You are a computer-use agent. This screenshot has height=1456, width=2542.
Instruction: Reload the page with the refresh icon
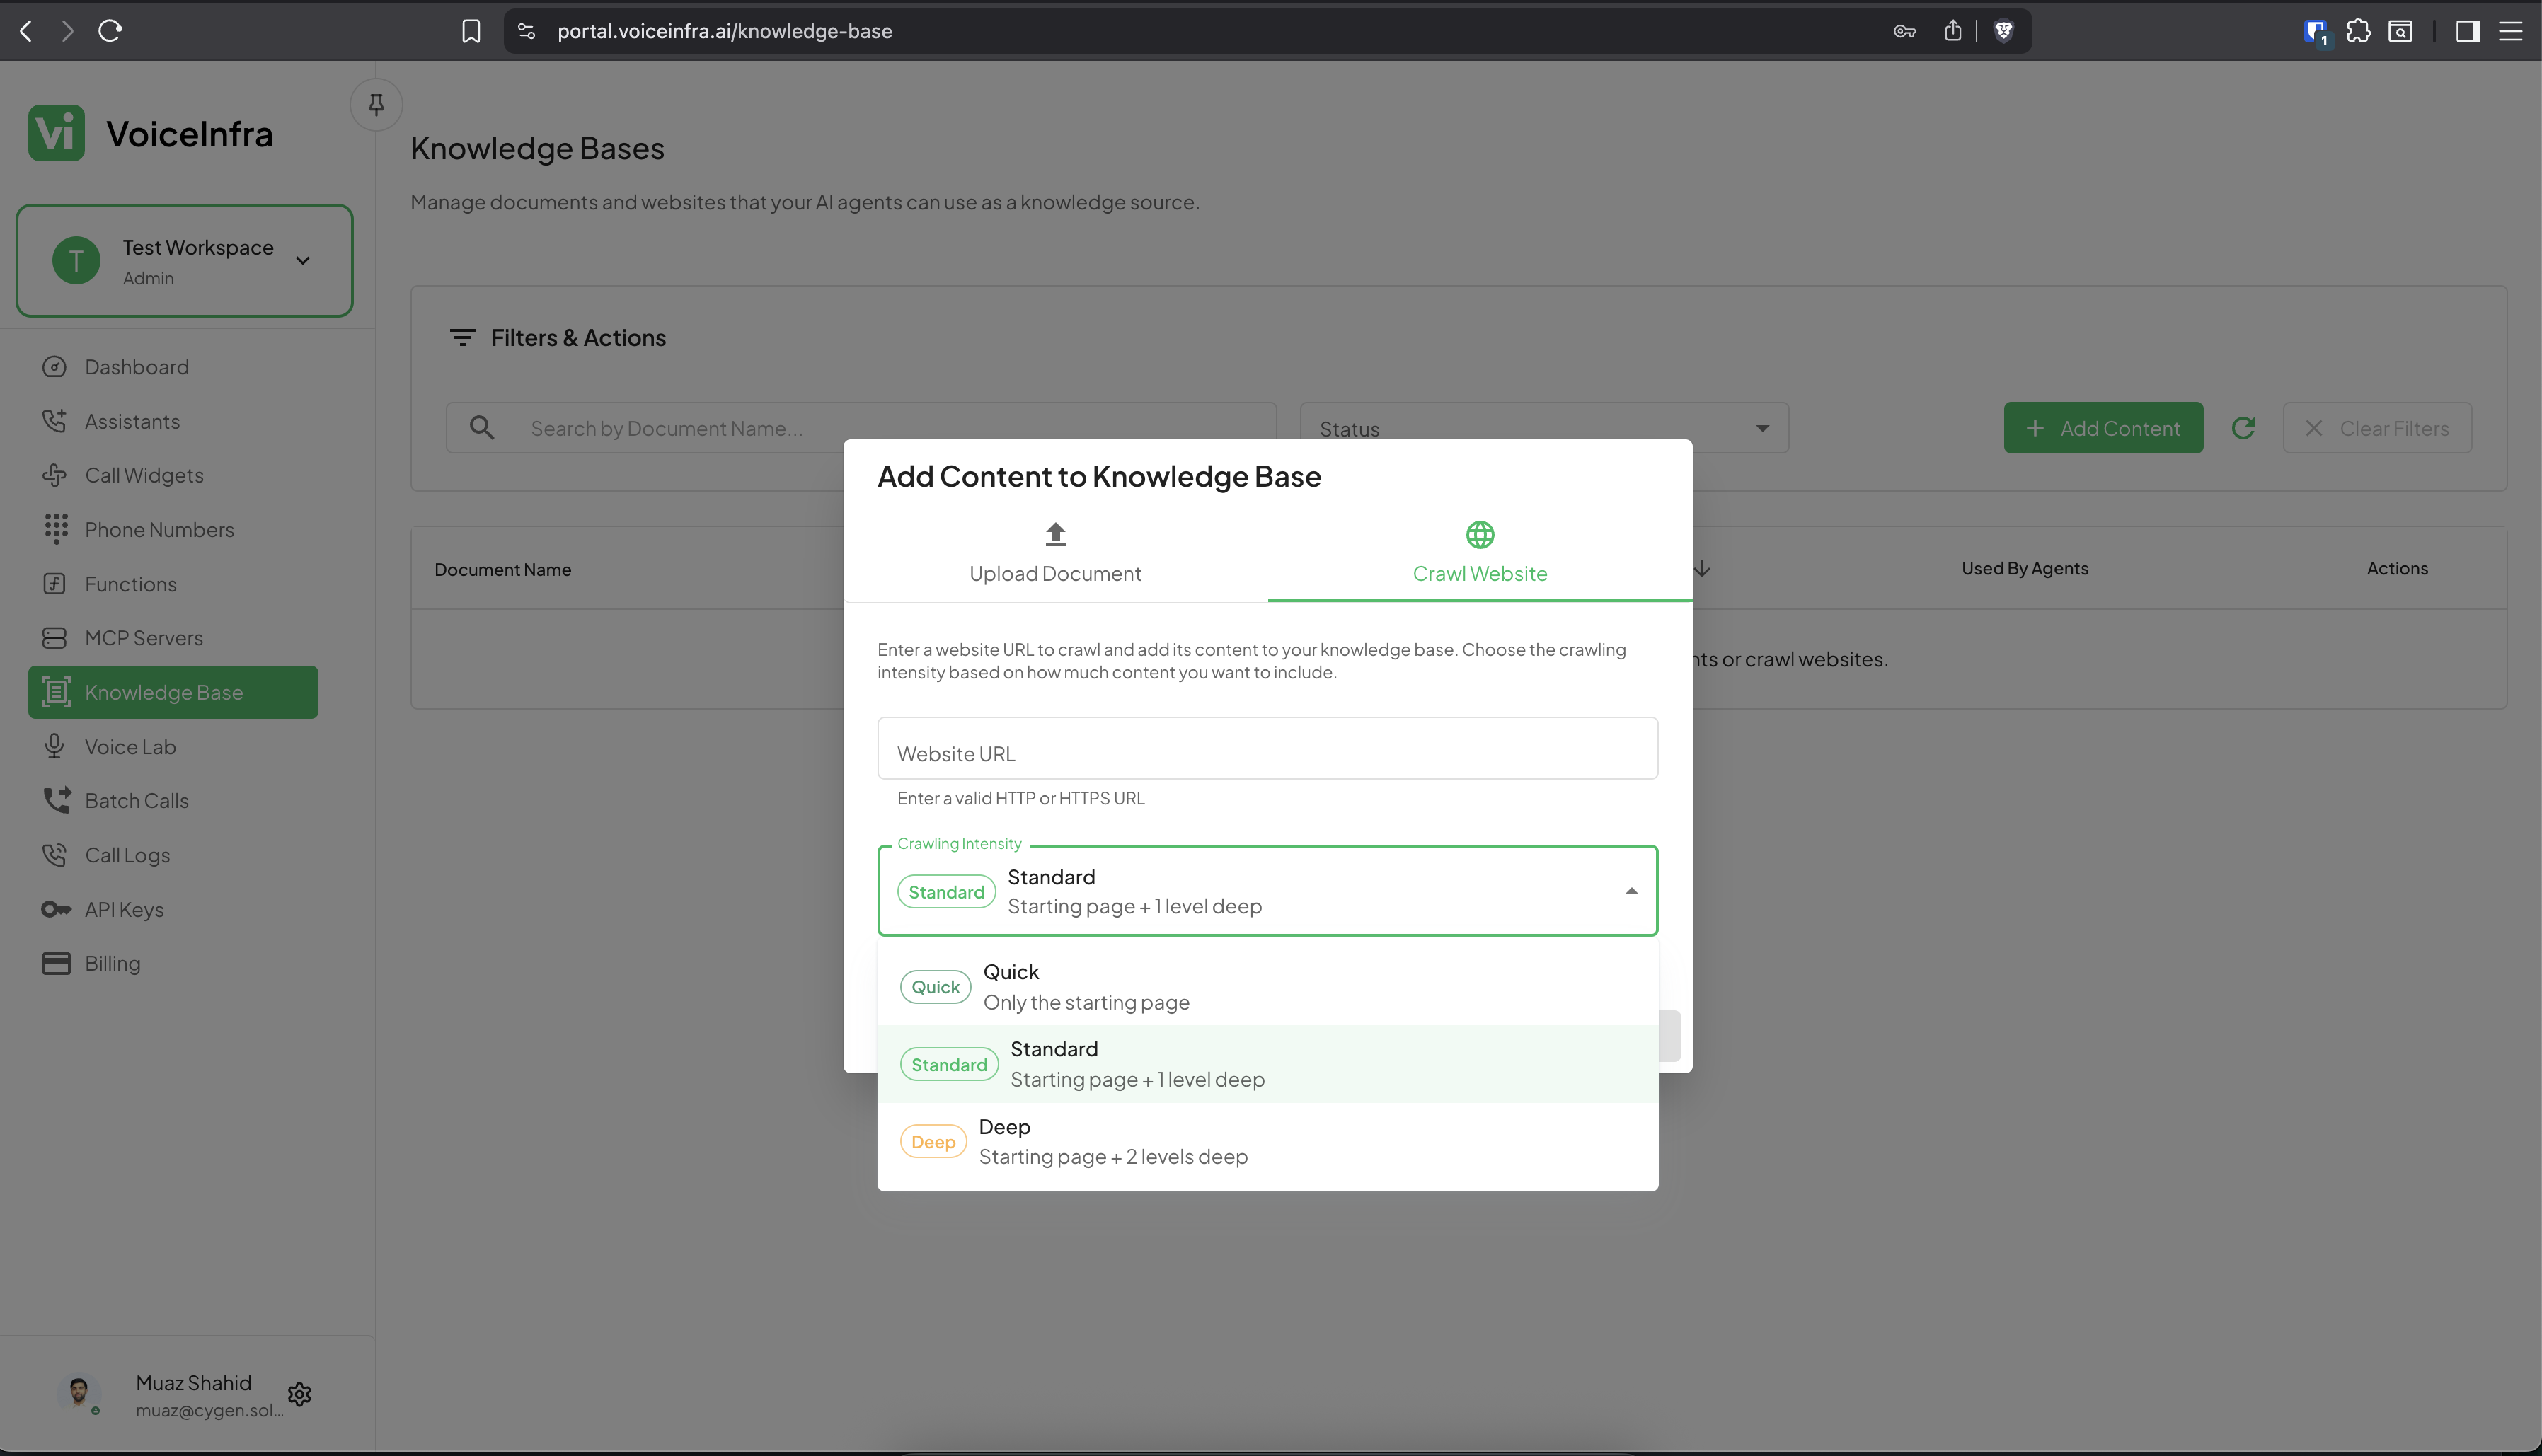click(x=110, y=31)
